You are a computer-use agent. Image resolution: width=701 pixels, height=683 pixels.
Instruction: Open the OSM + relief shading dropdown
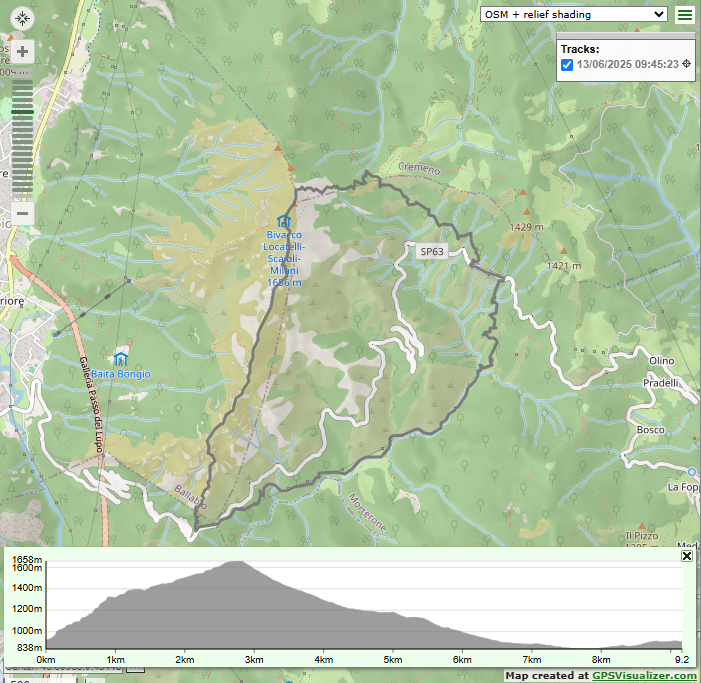click(x=574, y=14)
